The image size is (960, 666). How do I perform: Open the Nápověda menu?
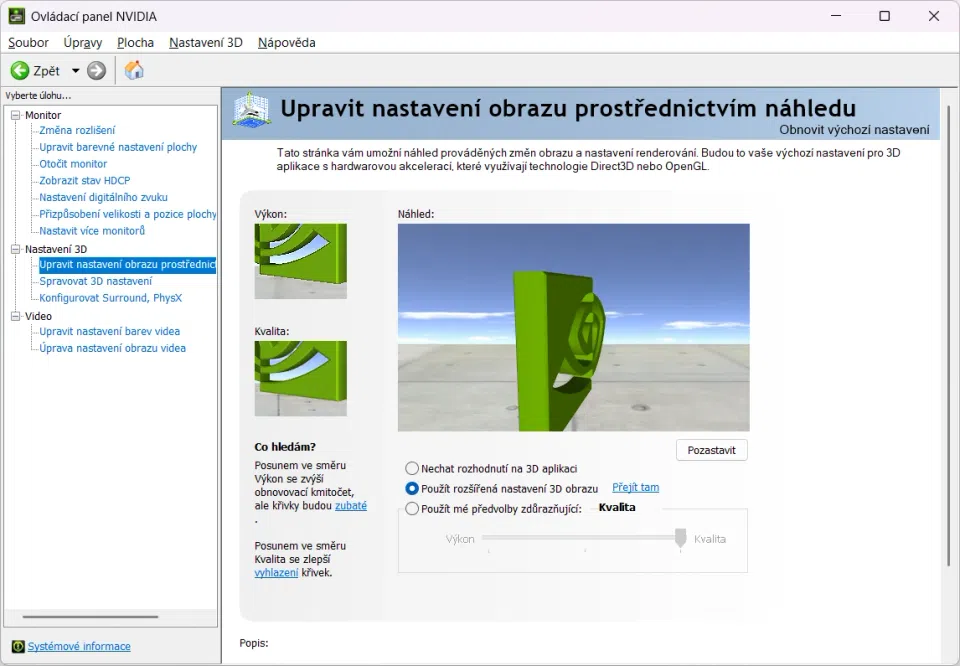pyautogui.click(x=287, y=43)
